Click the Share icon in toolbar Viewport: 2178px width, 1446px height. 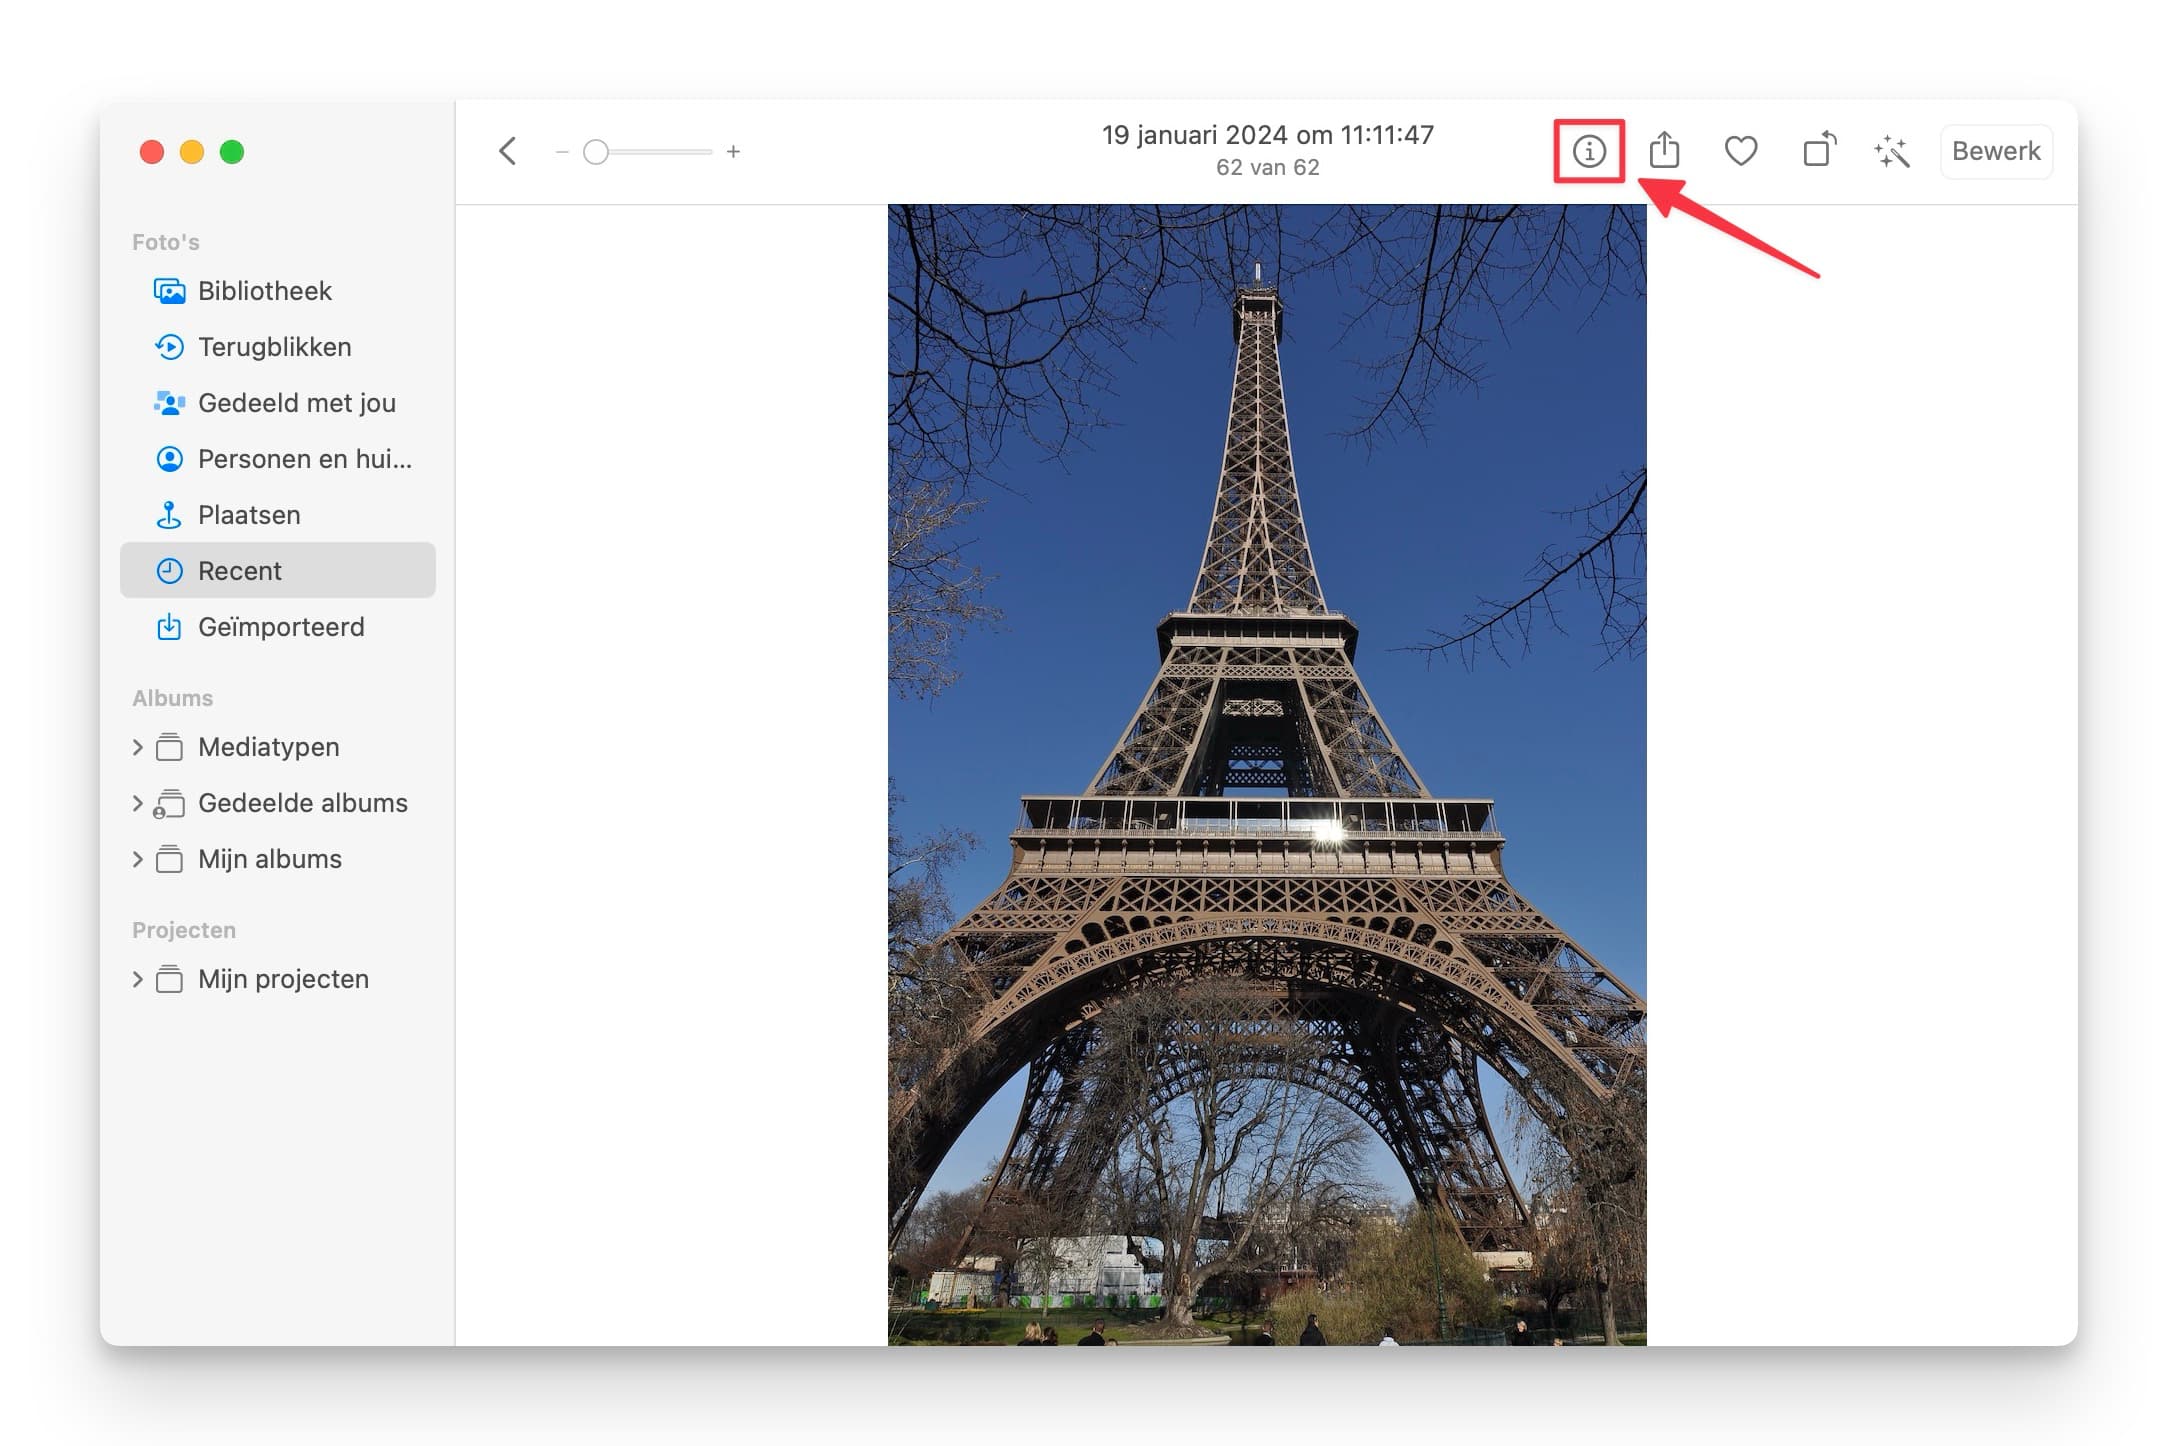(x=1664, y=151)
